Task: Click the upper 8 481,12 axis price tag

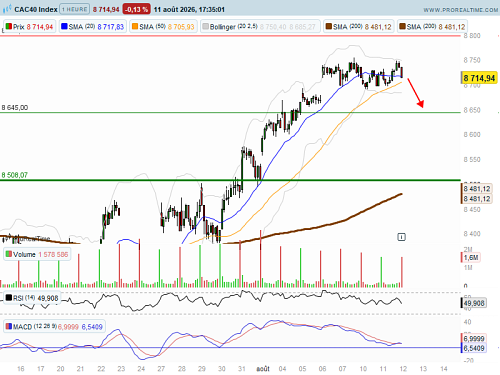Action: (477, 189)
